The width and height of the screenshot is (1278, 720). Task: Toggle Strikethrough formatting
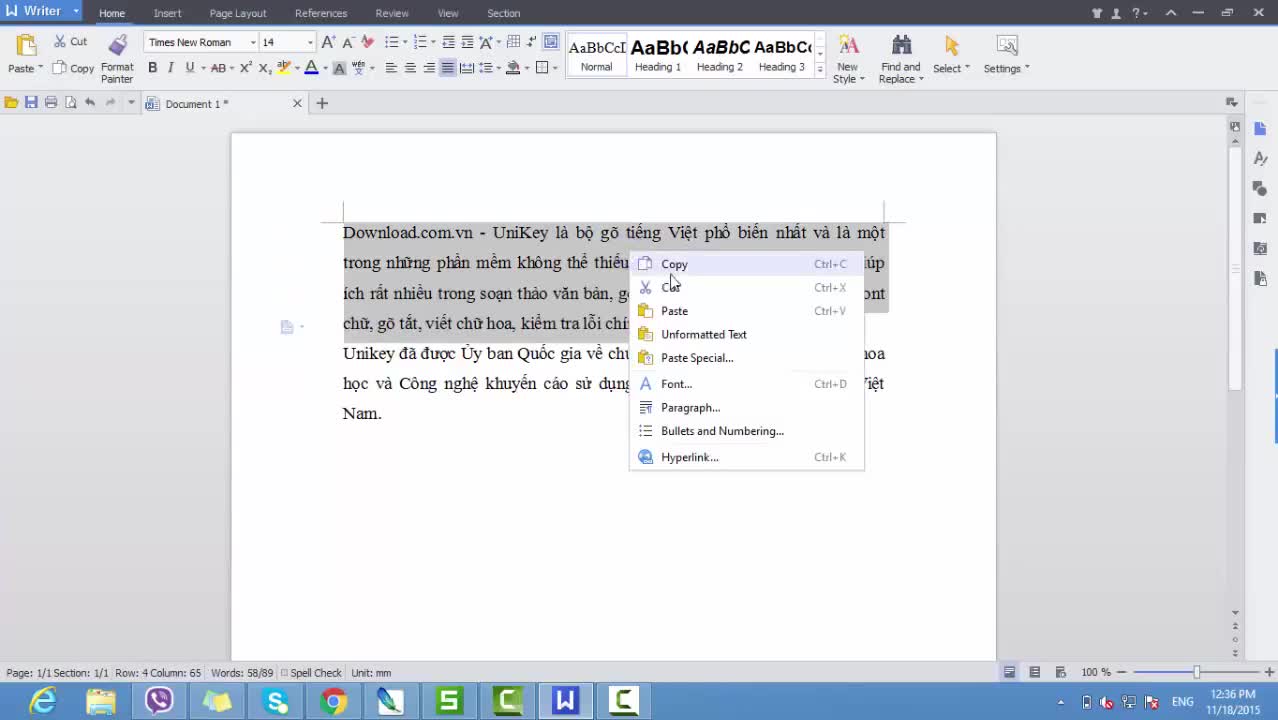[217, 68]
